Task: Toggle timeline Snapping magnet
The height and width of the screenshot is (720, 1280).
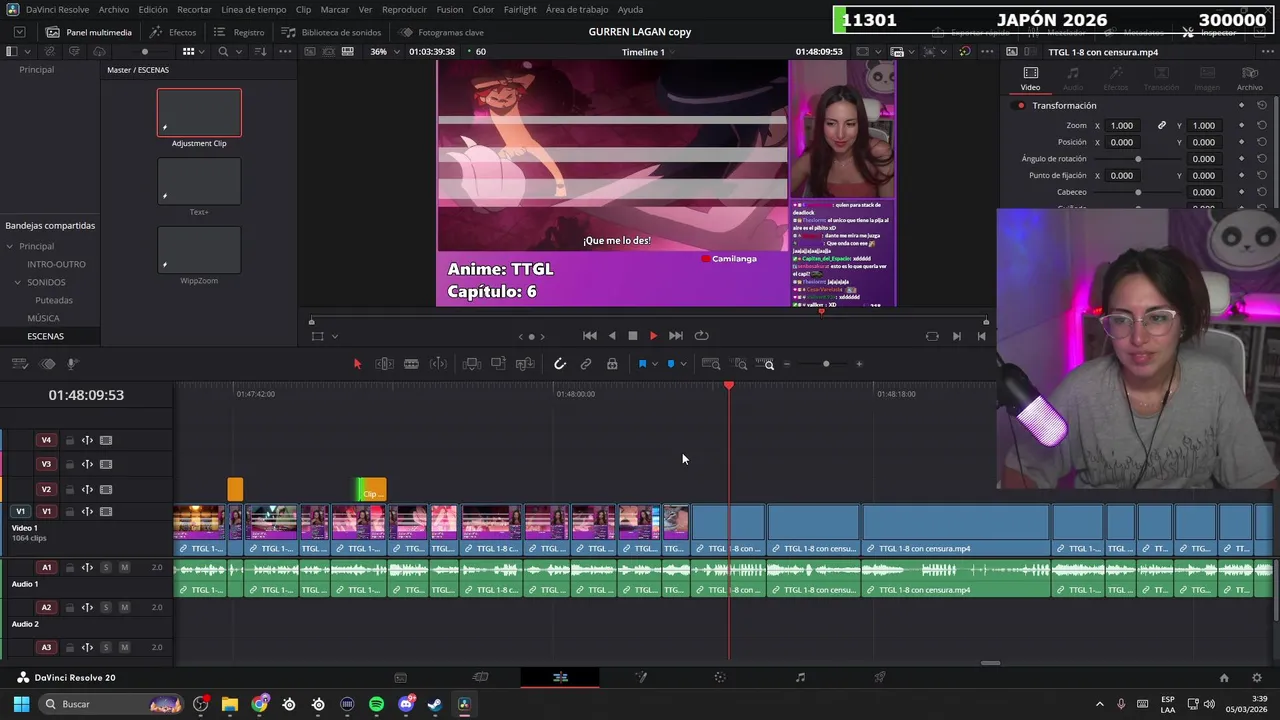Action: [560, 364]
